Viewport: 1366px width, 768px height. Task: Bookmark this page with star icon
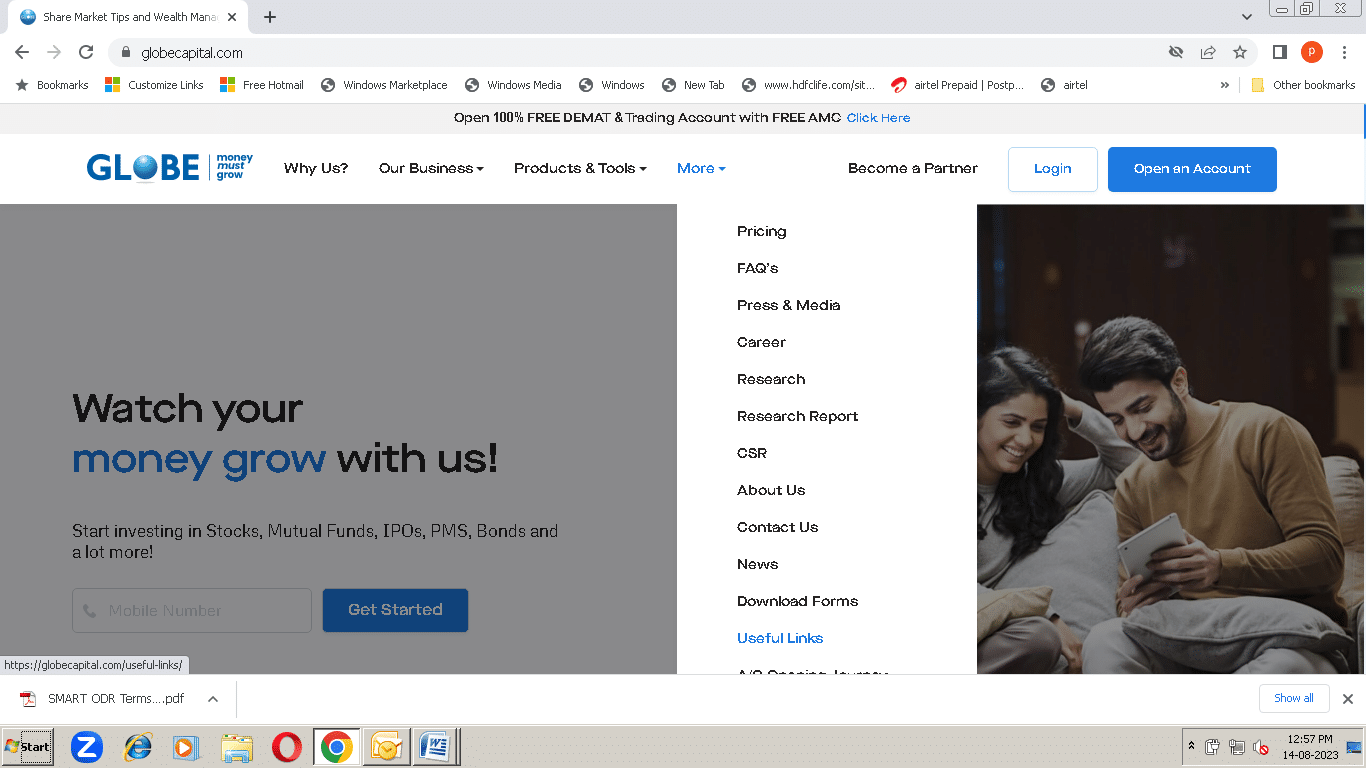tap(1240, 52)
